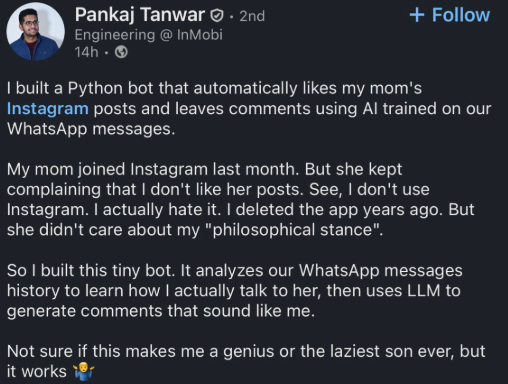The width and height of the screenshot is (508, 384).
Task: Click the "My mom joined Instagram" paragraph
Action: [240, 199]
